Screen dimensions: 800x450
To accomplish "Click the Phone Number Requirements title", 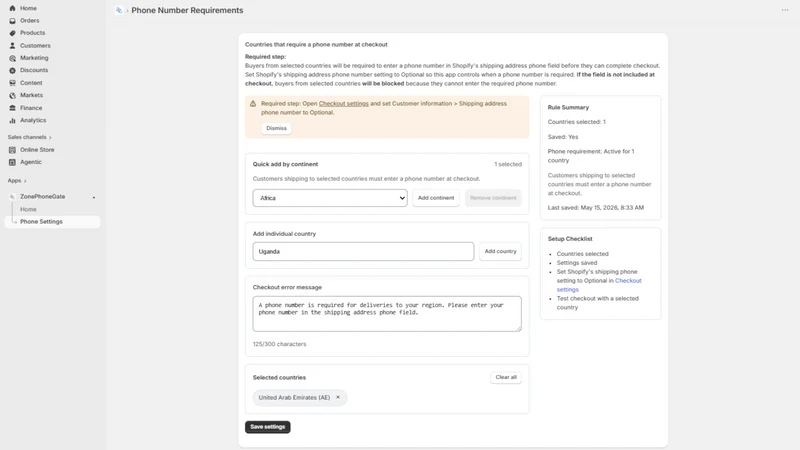I will (187, 10).
